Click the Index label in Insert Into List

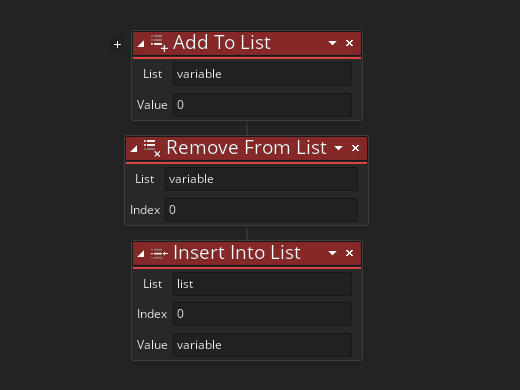pyautogui.click(x=152, y=314)
